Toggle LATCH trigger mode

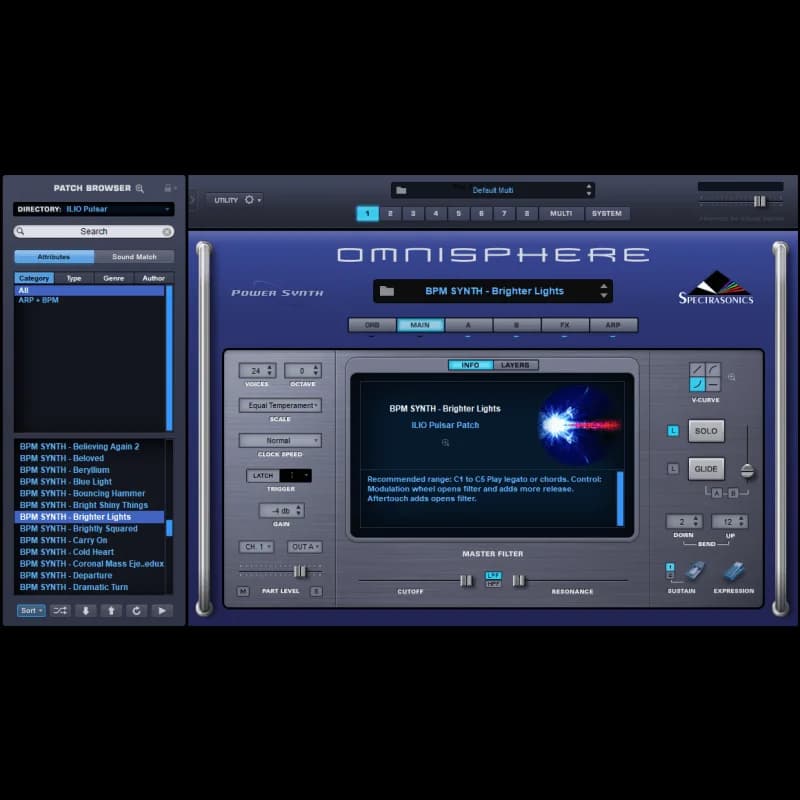[264, 475]
